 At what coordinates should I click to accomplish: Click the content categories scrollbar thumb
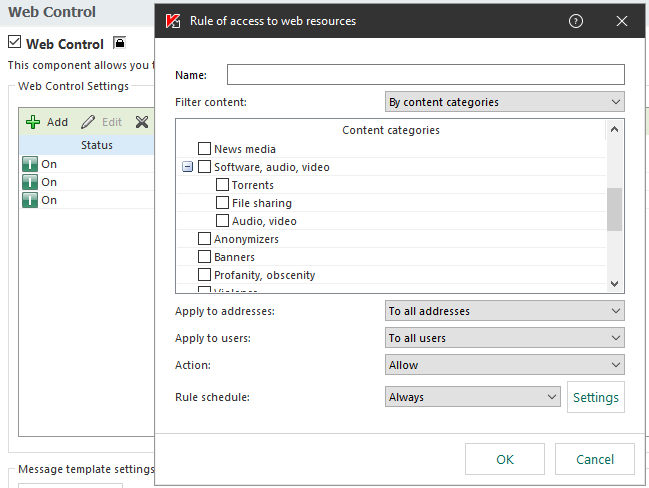[614, 209]
